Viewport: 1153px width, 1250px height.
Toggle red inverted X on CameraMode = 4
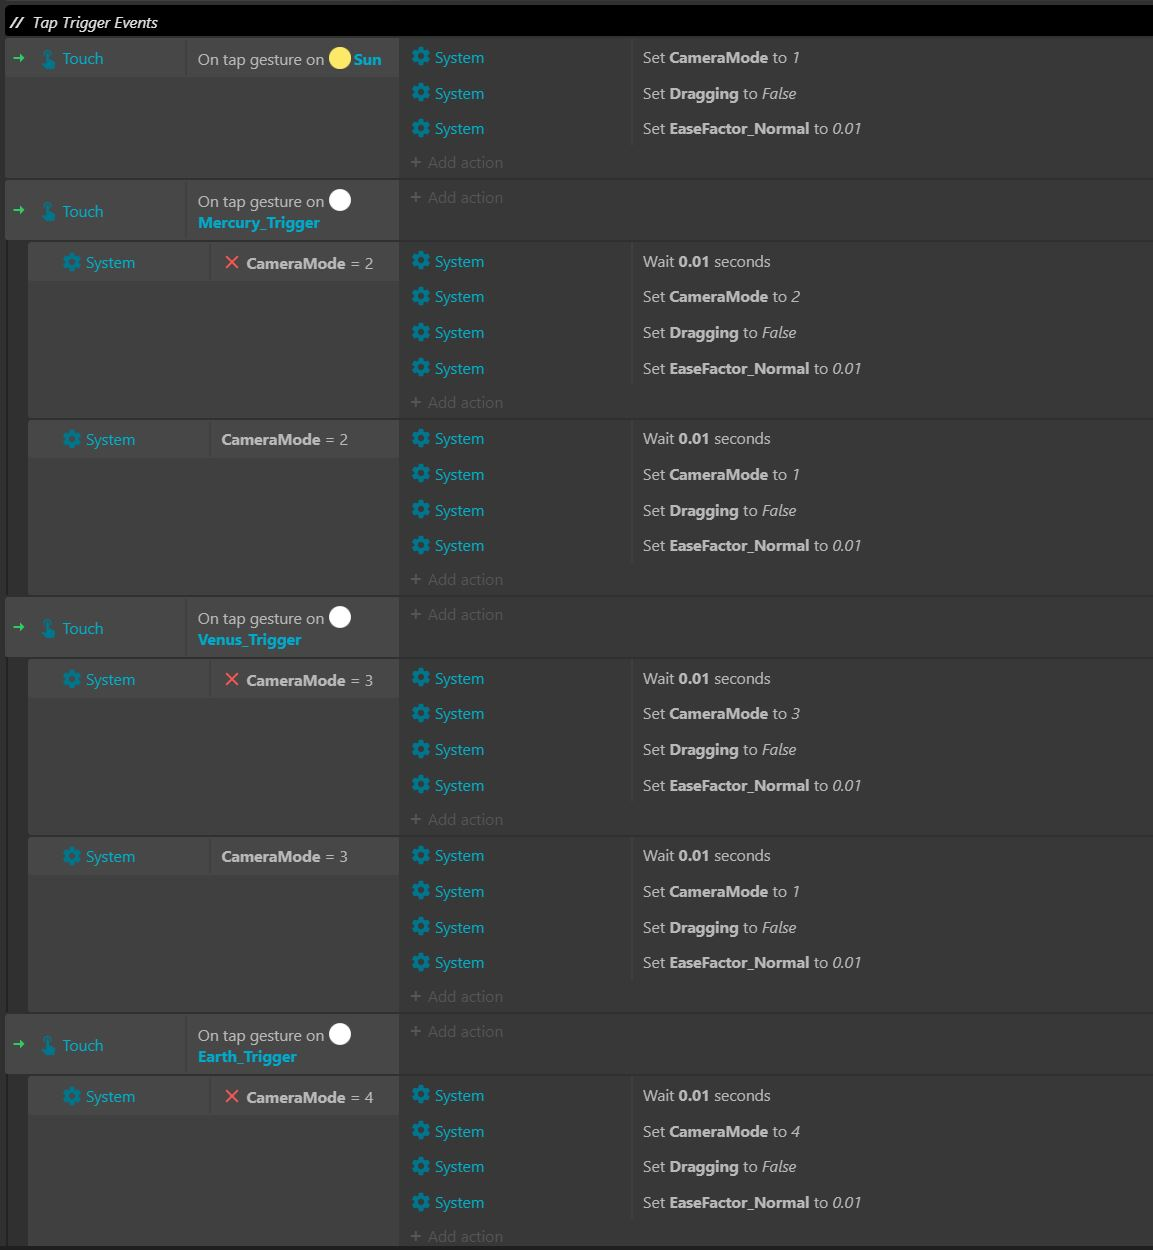232,1096
